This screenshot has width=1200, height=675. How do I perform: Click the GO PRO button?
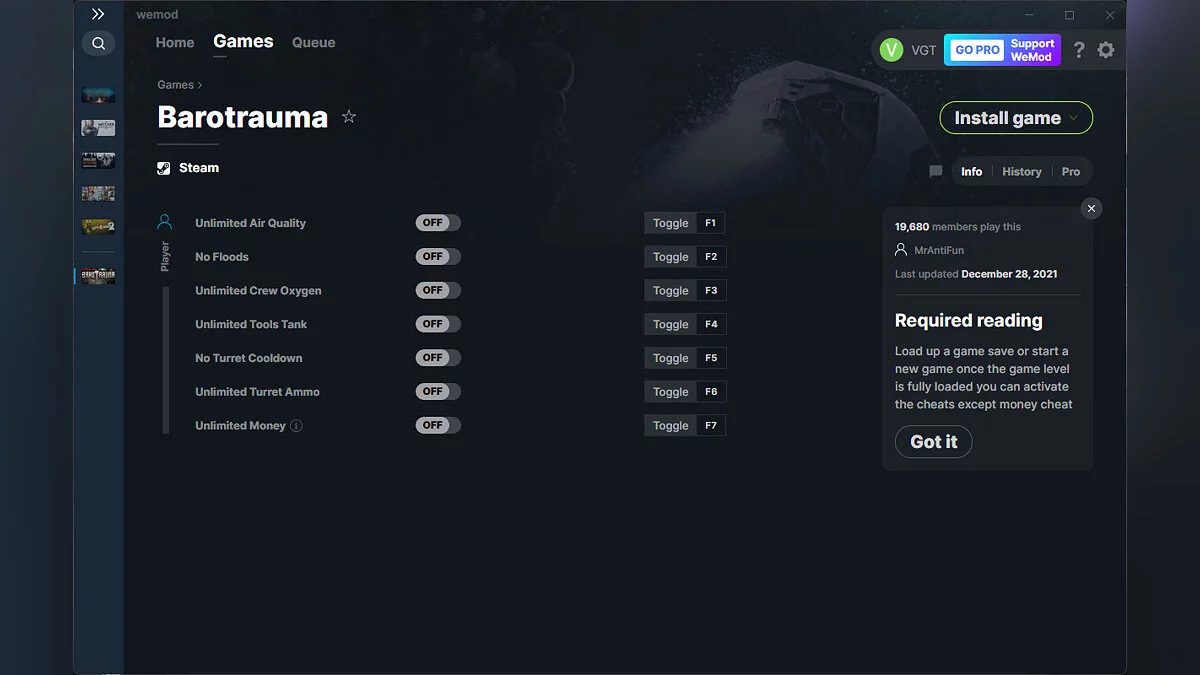pyautogui.click(x=977, y=50)
